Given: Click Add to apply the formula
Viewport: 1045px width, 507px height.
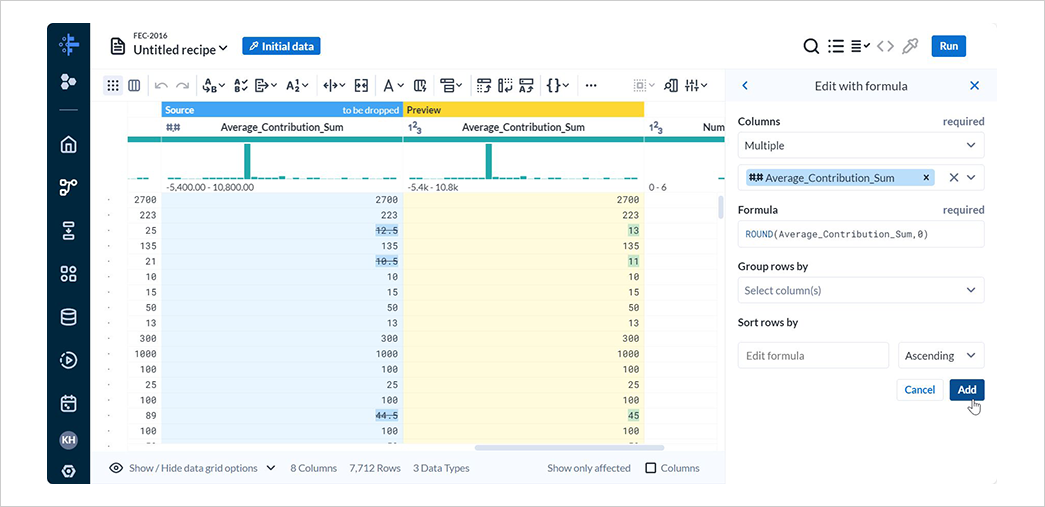Looking at the screenshot, I should 966,390.
